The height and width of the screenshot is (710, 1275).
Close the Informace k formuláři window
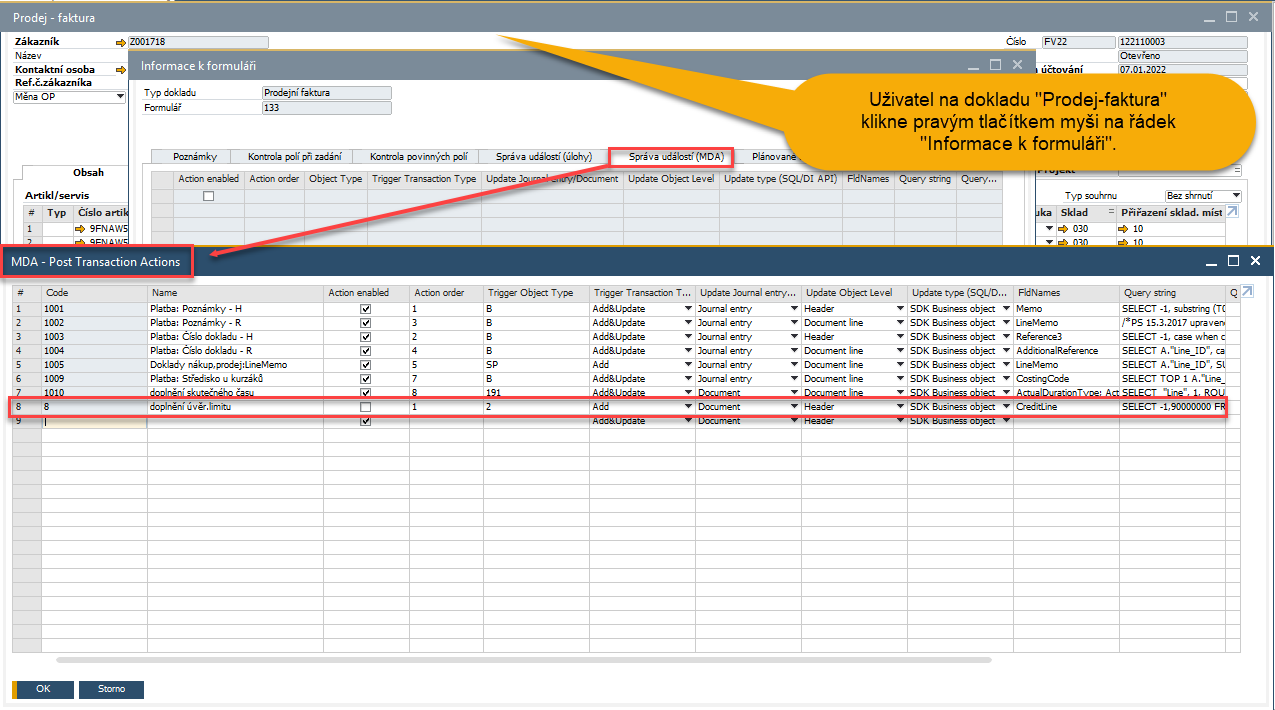point(1017,64)
